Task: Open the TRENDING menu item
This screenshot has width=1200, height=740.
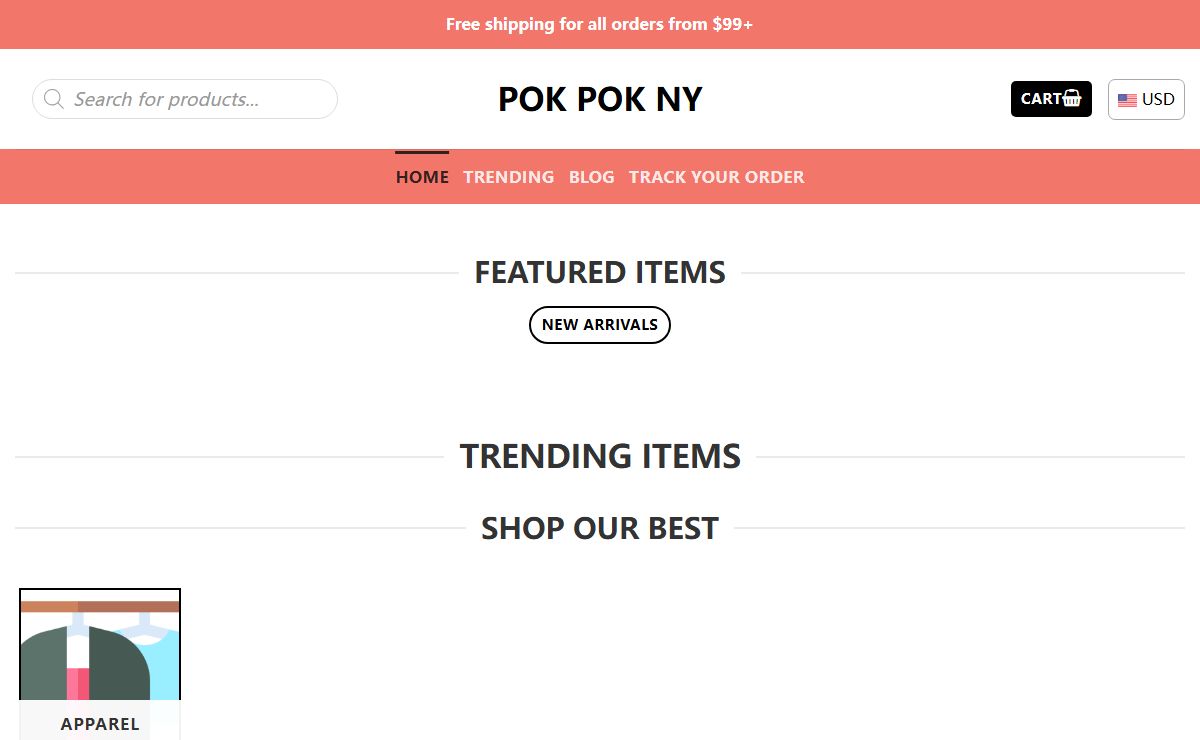Action: [508, 177]
